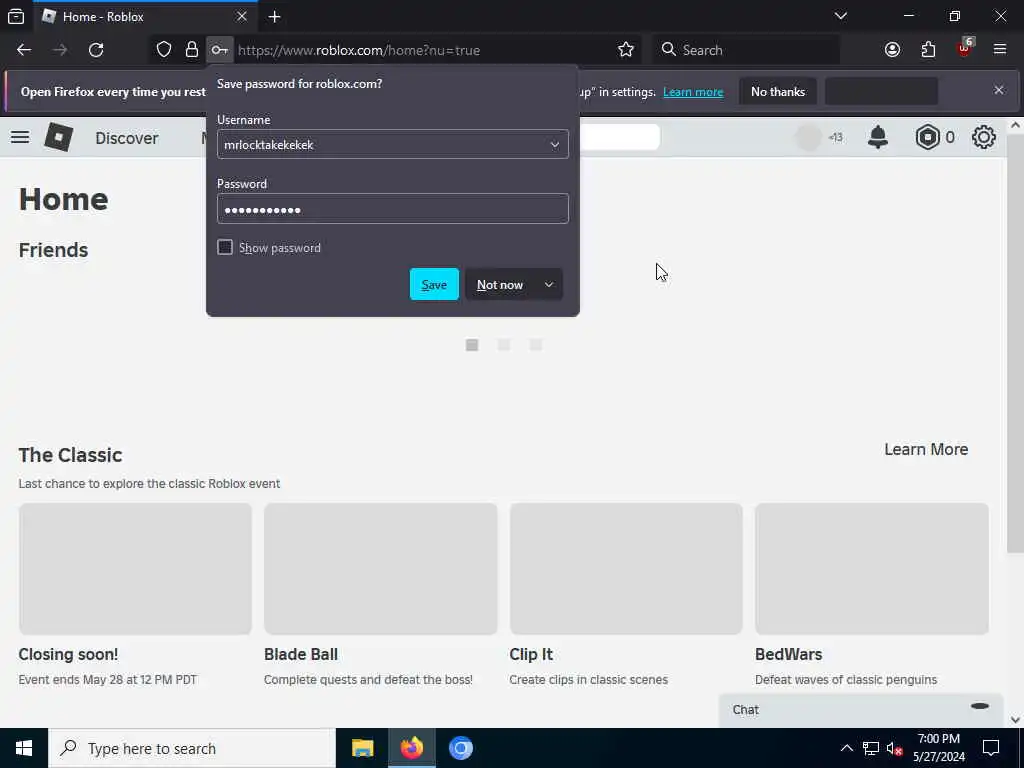
Task: Choose Not now for saving password
Action: [500, 285]
